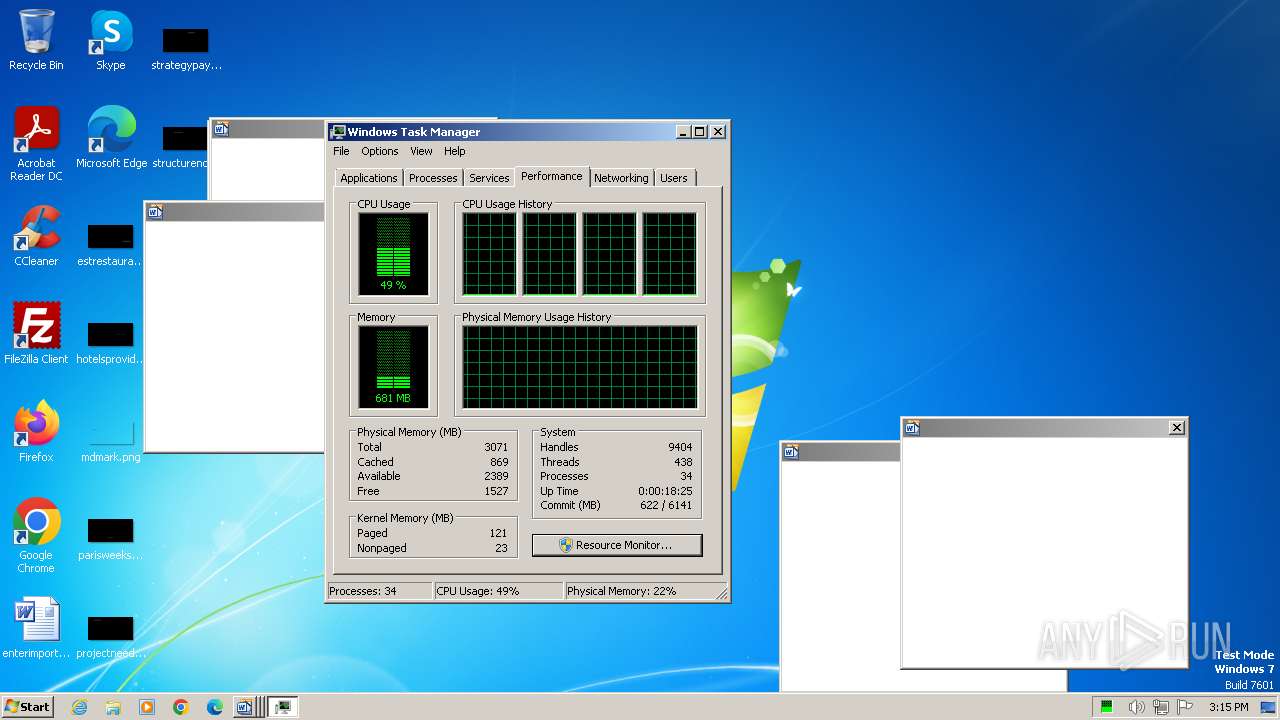The image size is (1280, 720).
Task: Open Internet Explorer from taskbar
Action: 79,707
